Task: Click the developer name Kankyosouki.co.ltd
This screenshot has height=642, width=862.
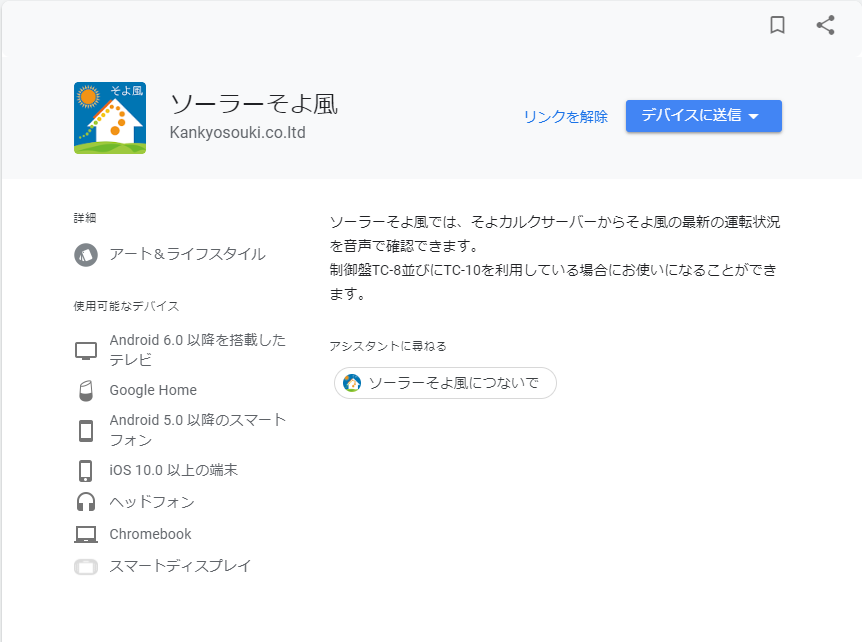Action: tap(237, 132)
